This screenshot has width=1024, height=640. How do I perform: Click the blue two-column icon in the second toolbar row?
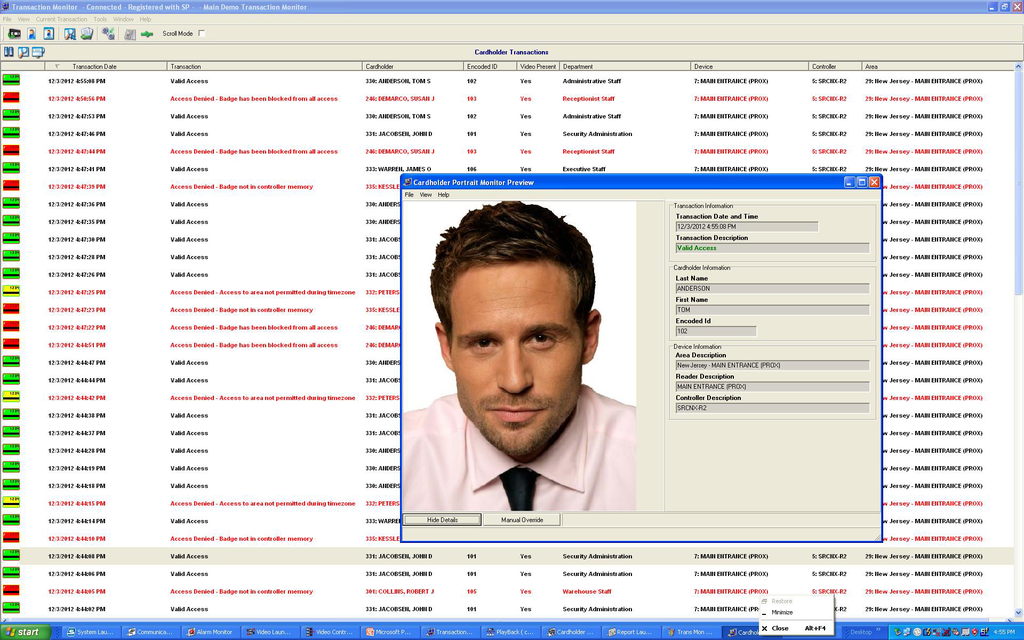click(x=9, y=52)
